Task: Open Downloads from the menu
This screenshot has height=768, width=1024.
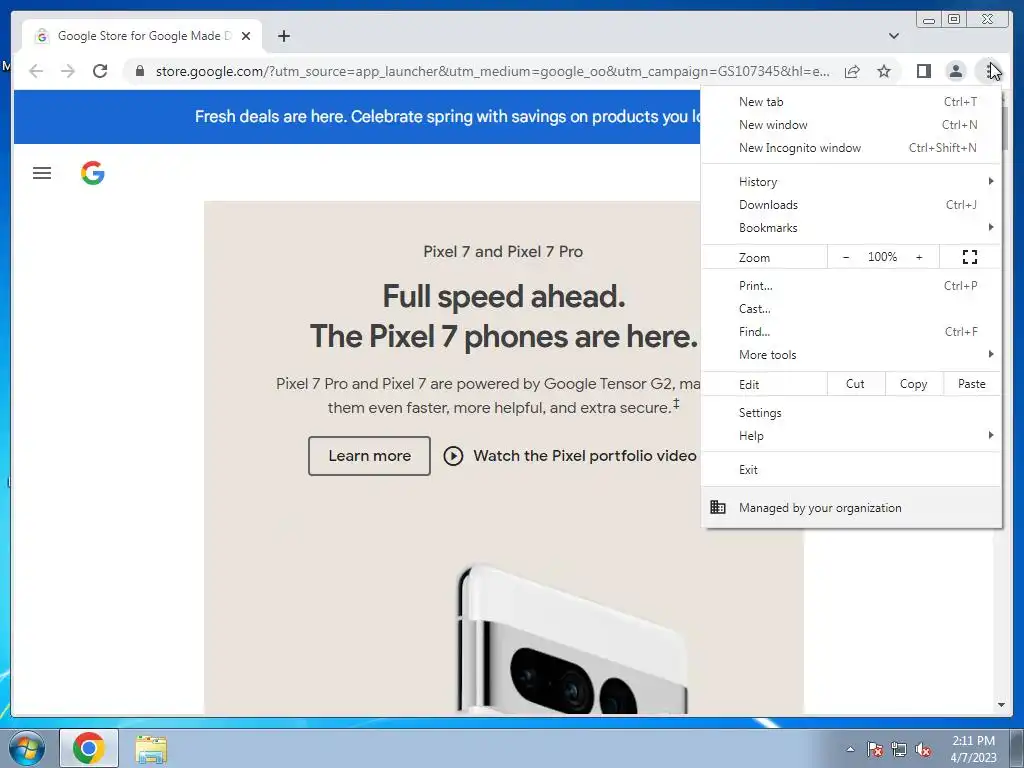Action: tap(851, 205)
